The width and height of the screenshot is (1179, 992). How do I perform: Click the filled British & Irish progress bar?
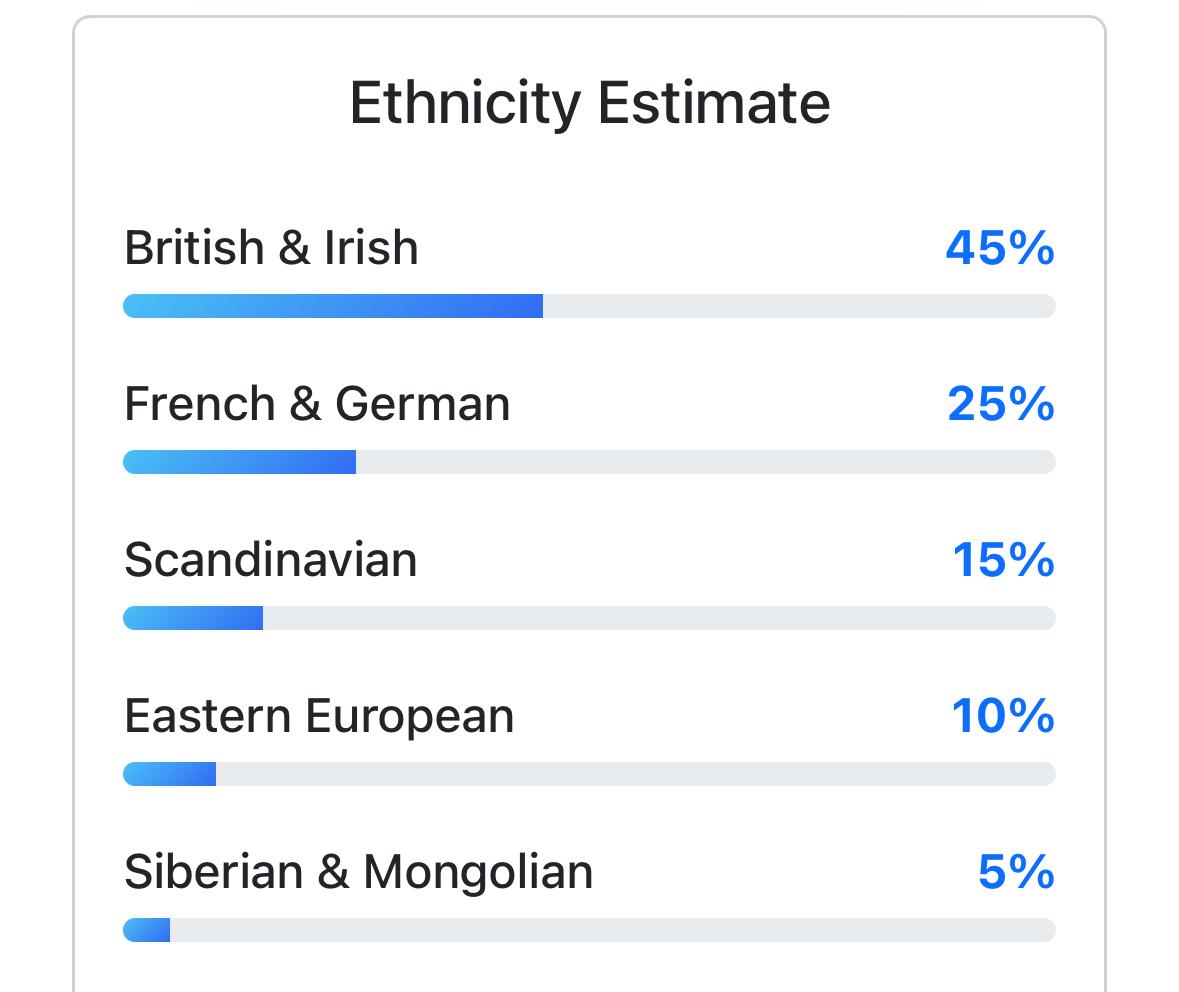[x=333, y=306]
